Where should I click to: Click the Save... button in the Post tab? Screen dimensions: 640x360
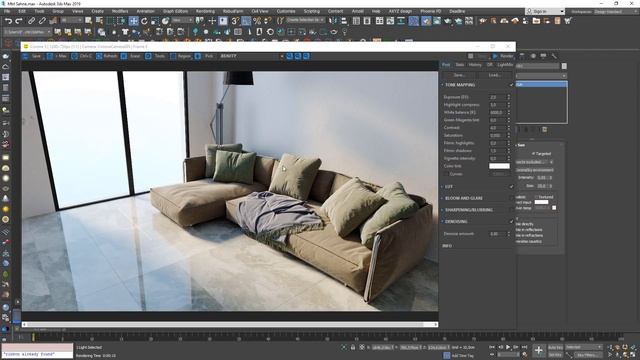click(x=459, y=75)
